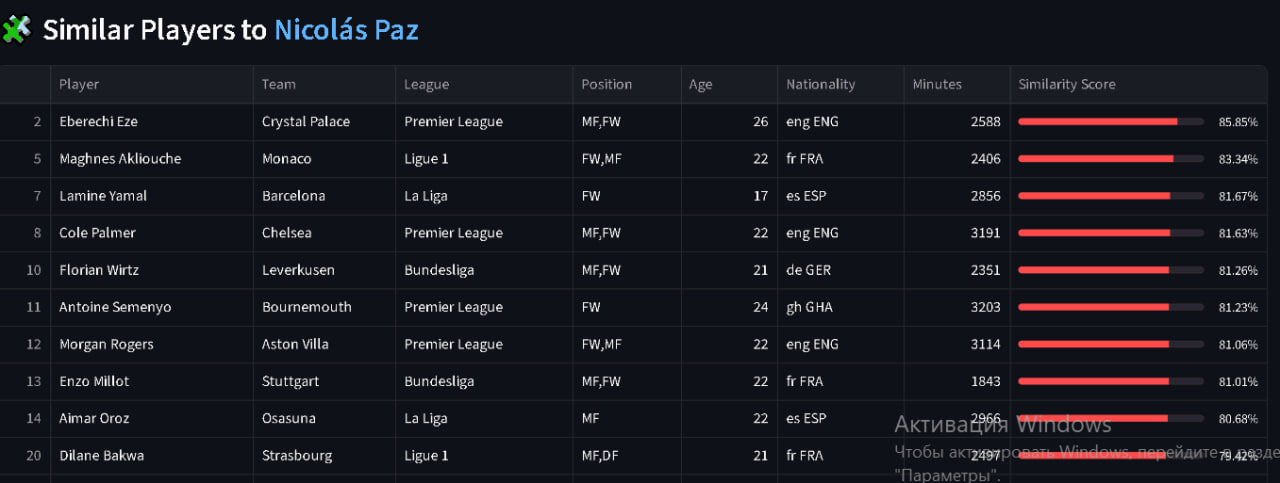Click Lamine Yamal's similarity score bar
The width and height of the screenshot is (1280, 483).
tap(1110, 196)
